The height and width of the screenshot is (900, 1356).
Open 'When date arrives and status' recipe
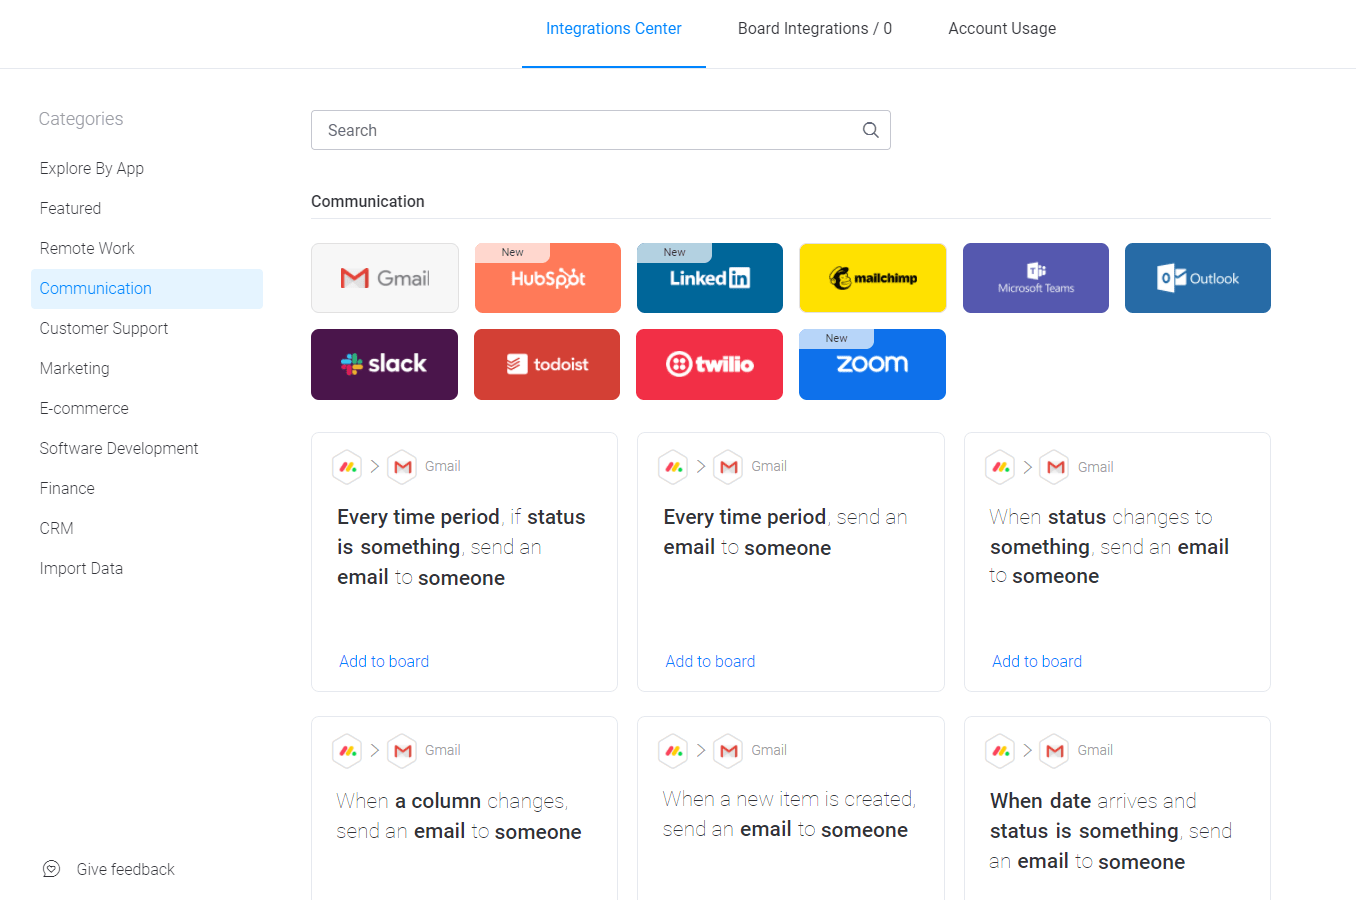pyautogui.click(x=1117, y=808)
